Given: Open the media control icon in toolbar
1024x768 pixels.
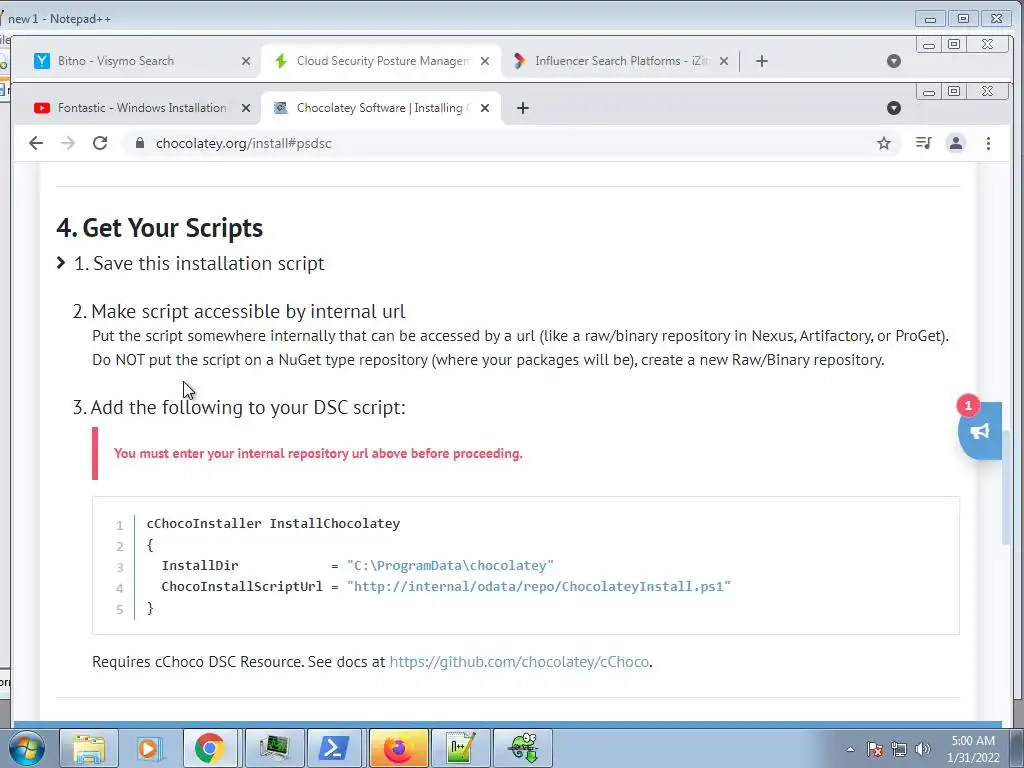Looking at the screenshot, I should (x=923, y=143).
